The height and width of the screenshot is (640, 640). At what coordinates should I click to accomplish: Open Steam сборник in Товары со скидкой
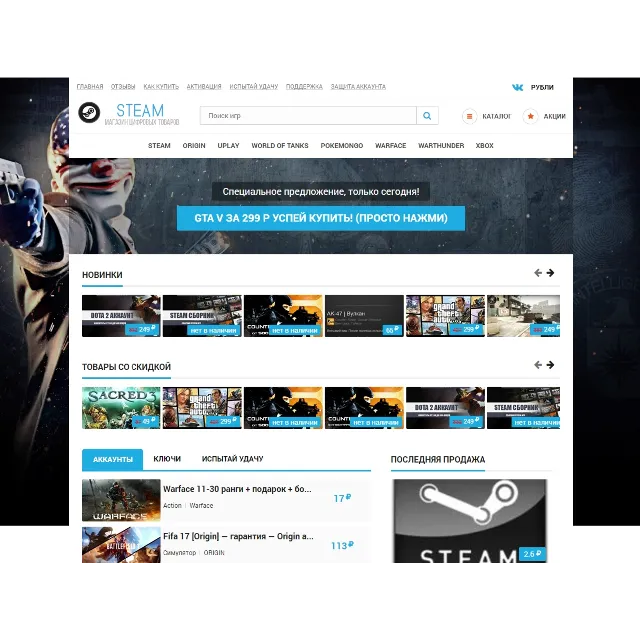coord(524,408)
